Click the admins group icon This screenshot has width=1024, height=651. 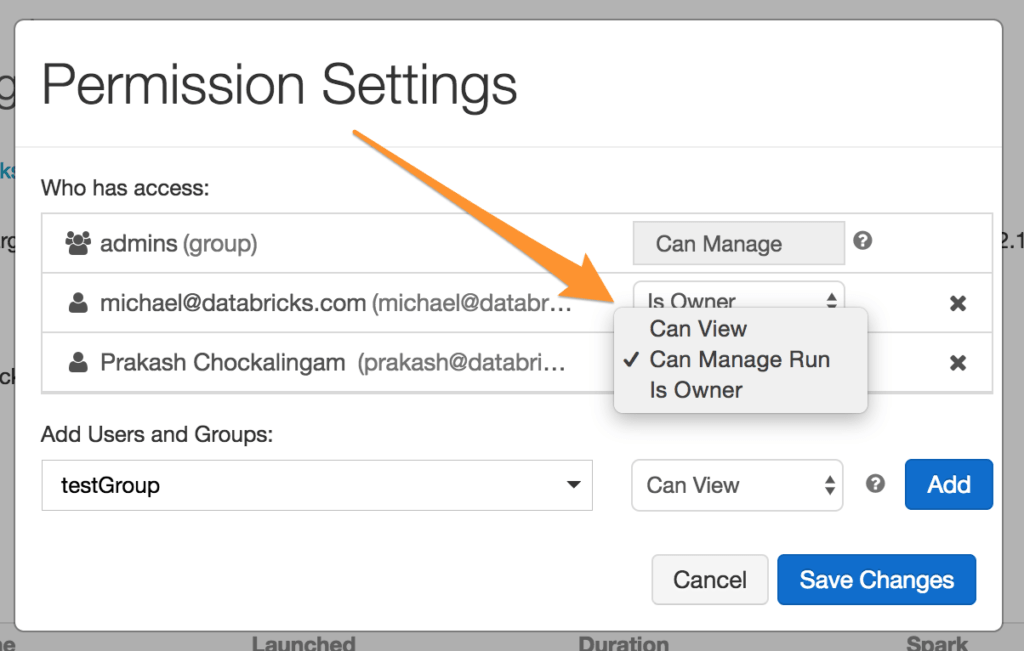77,243
